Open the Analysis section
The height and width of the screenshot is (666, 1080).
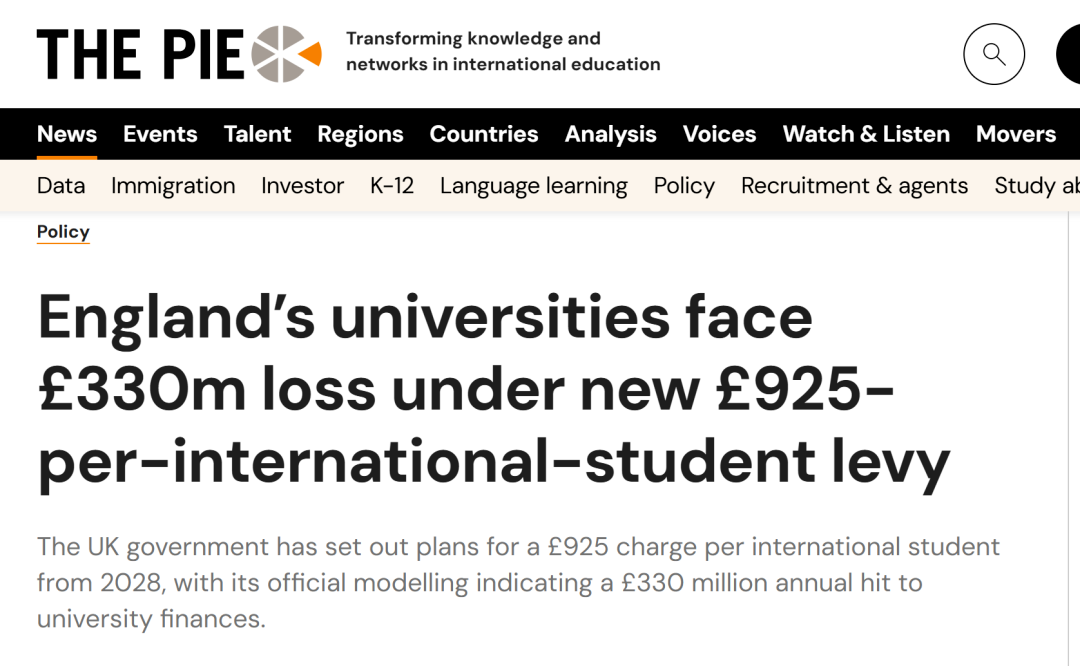(610, 133)
